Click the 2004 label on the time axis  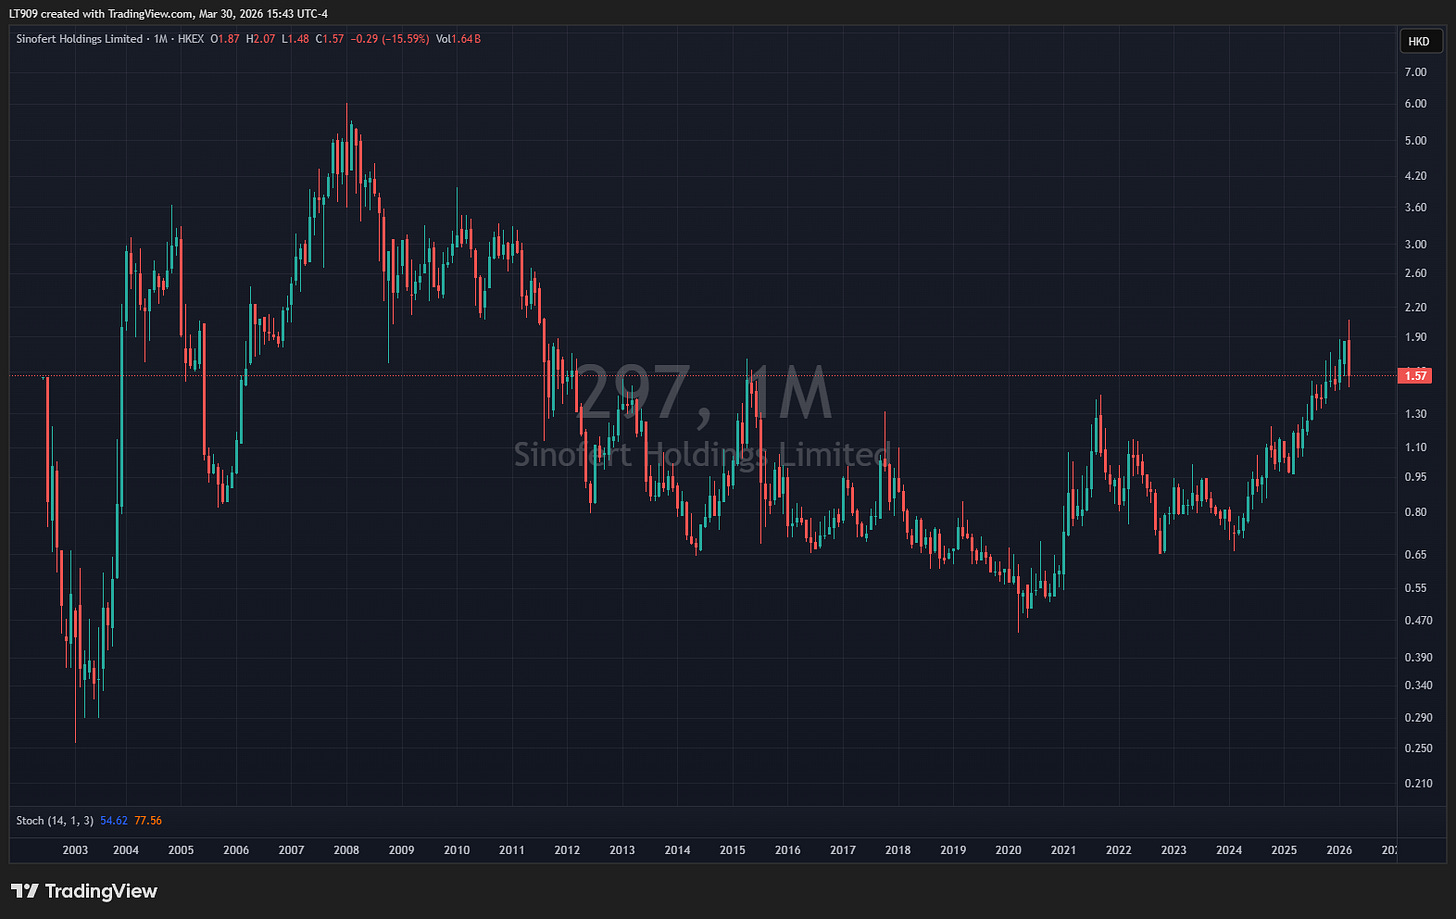126,851
